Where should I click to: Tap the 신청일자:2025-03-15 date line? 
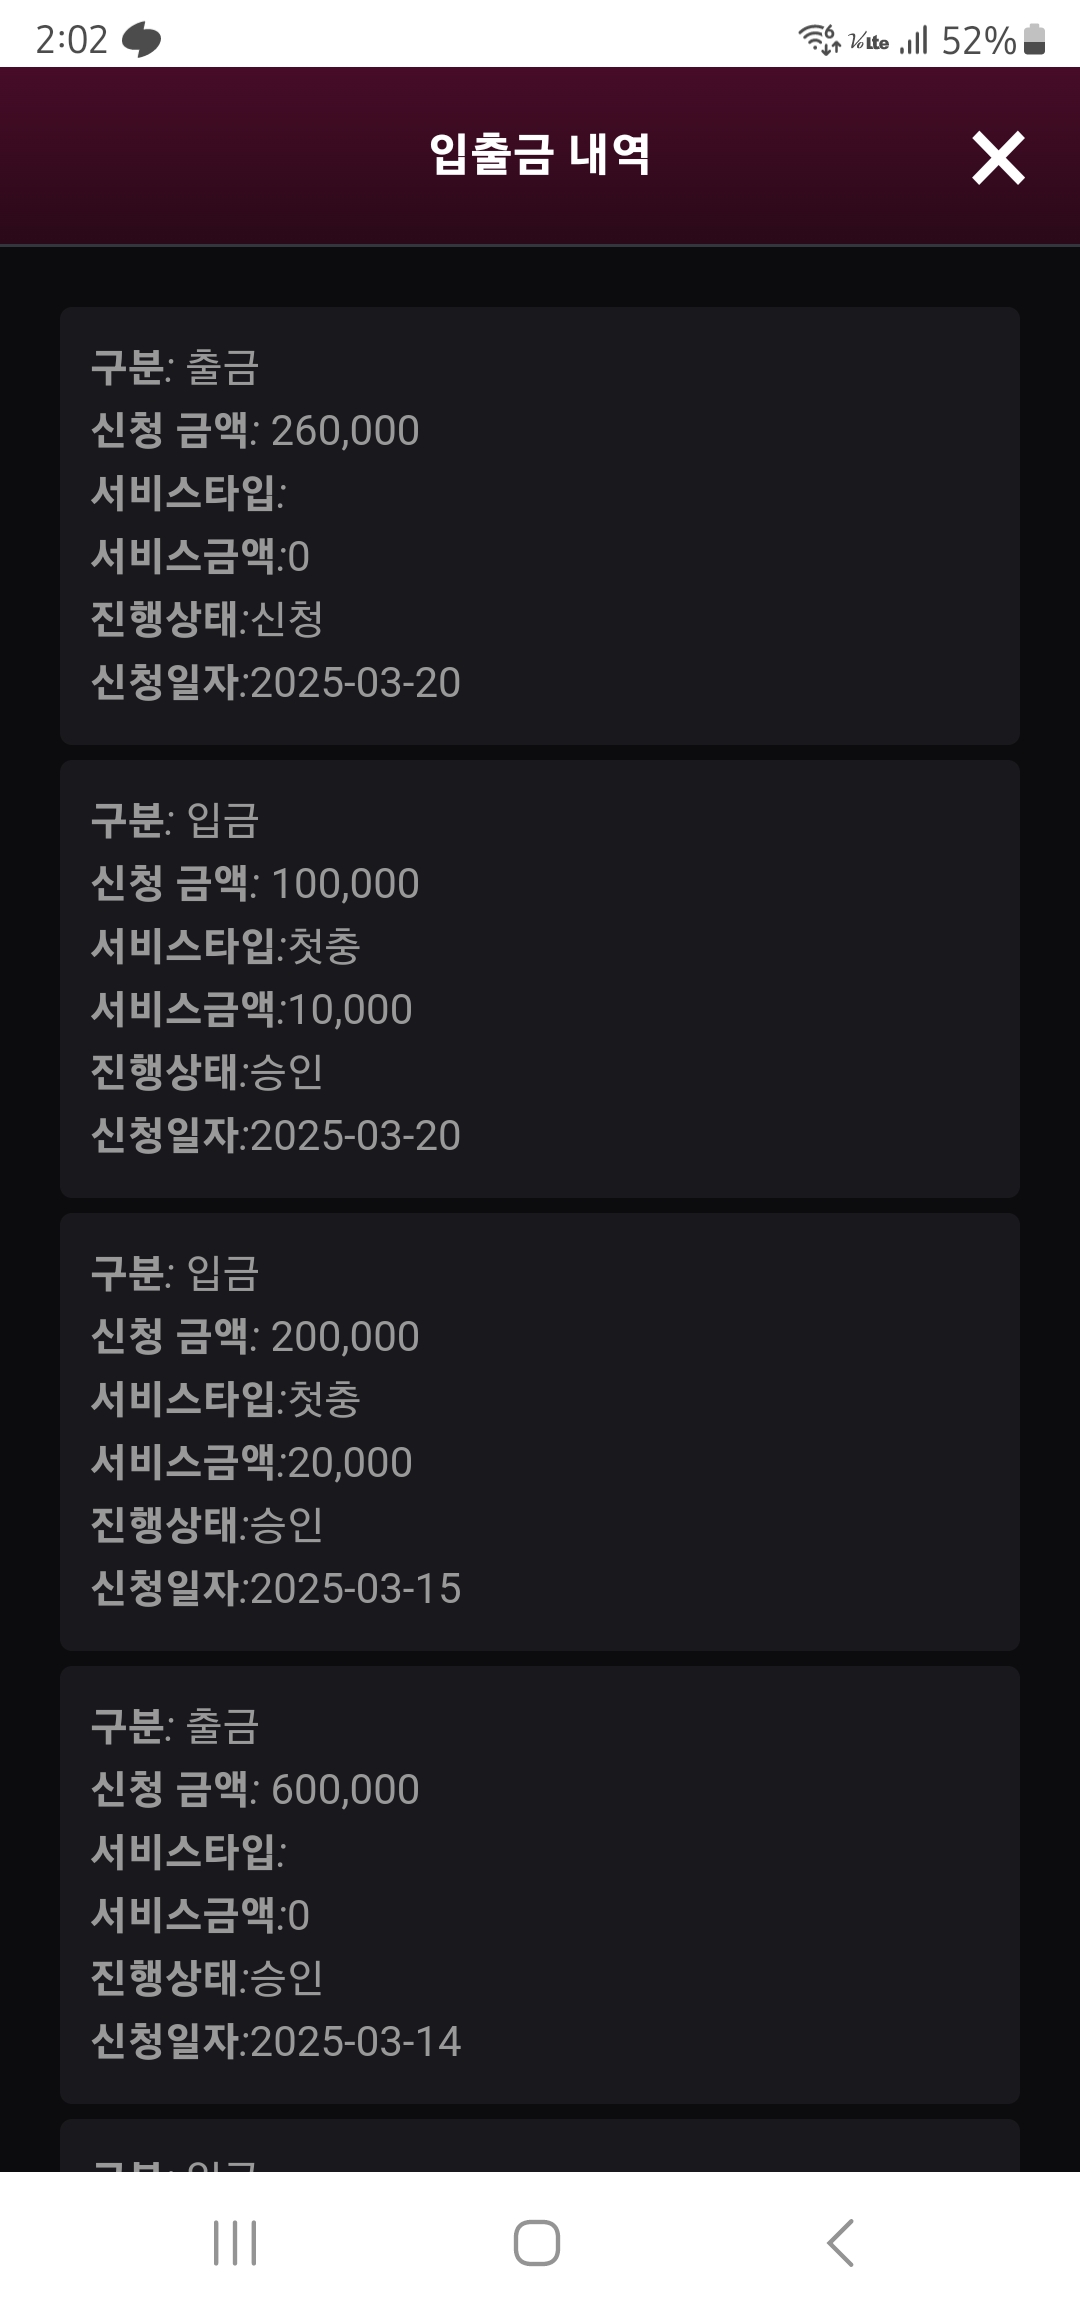point(276,1589)
